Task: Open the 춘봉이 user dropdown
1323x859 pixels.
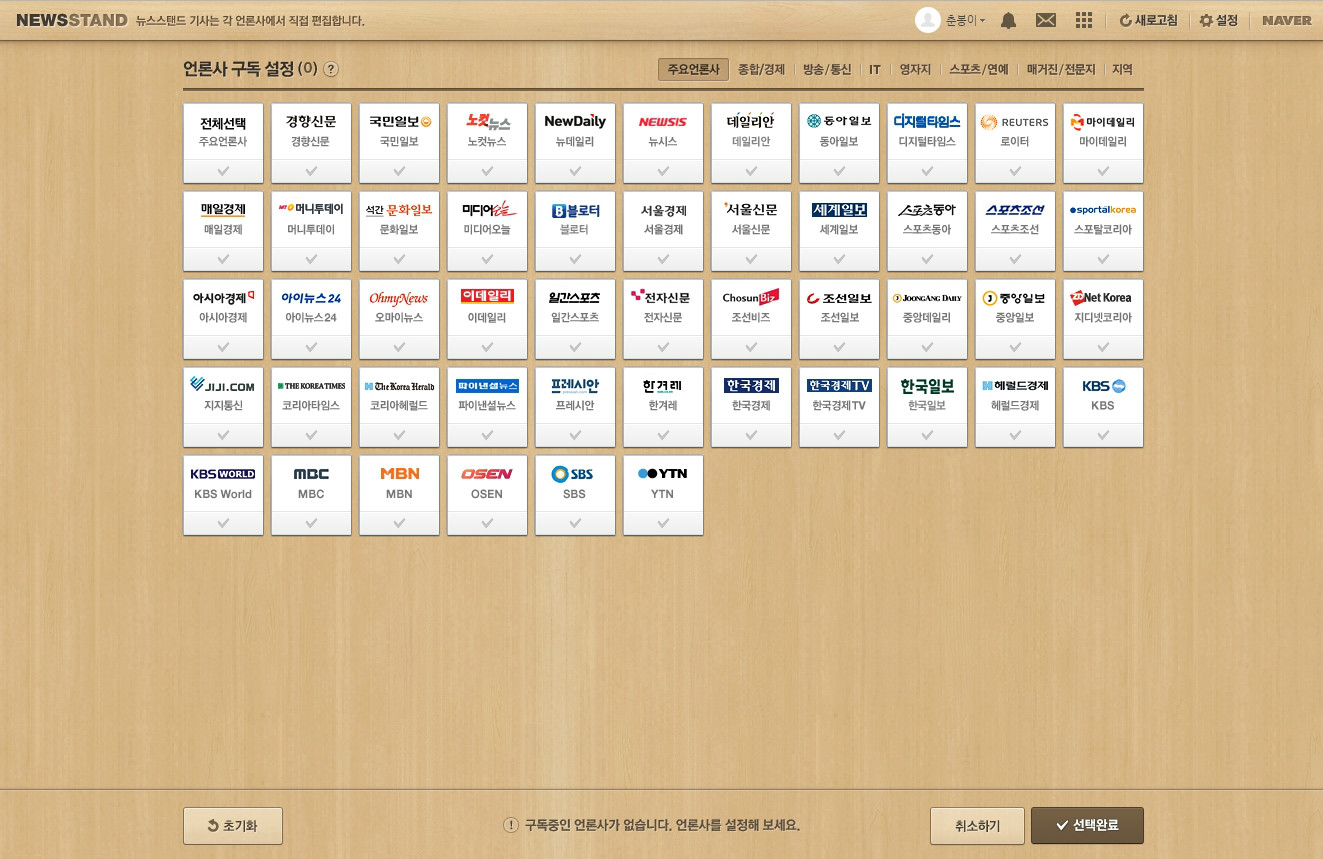Action: (x=965, y=20)
